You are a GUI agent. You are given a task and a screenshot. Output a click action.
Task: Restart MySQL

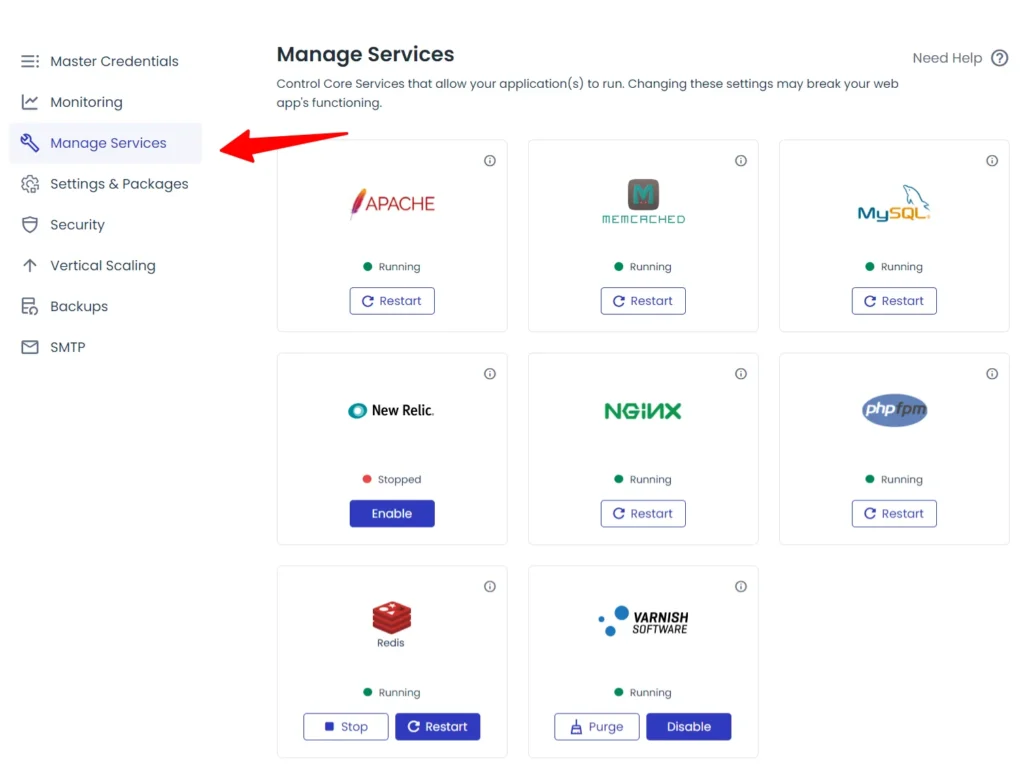point(893,300)
